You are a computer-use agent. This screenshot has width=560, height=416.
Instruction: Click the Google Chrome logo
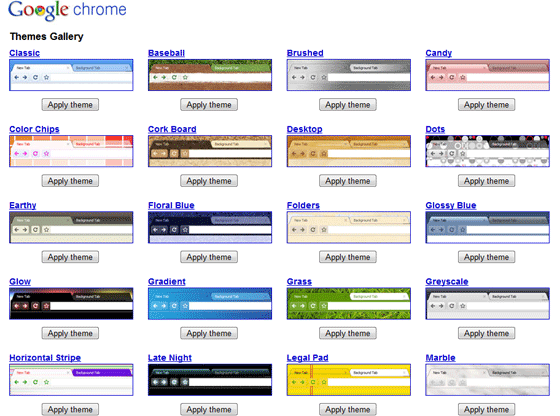pos(67,10)
